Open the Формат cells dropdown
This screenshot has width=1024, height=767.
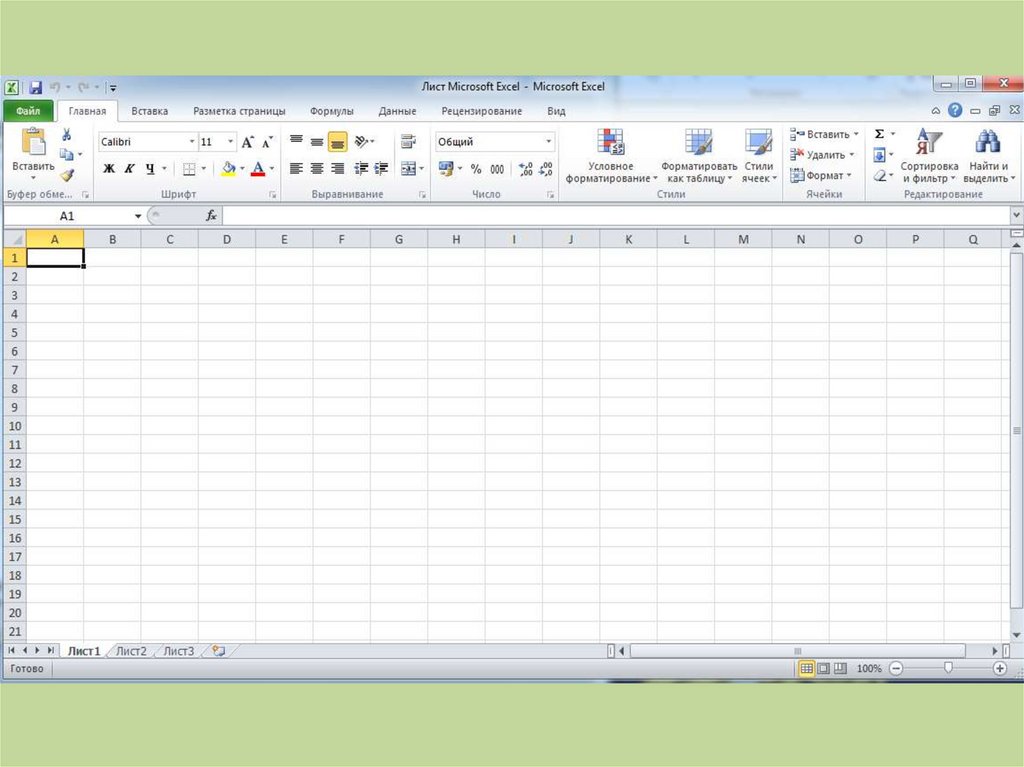821,175
